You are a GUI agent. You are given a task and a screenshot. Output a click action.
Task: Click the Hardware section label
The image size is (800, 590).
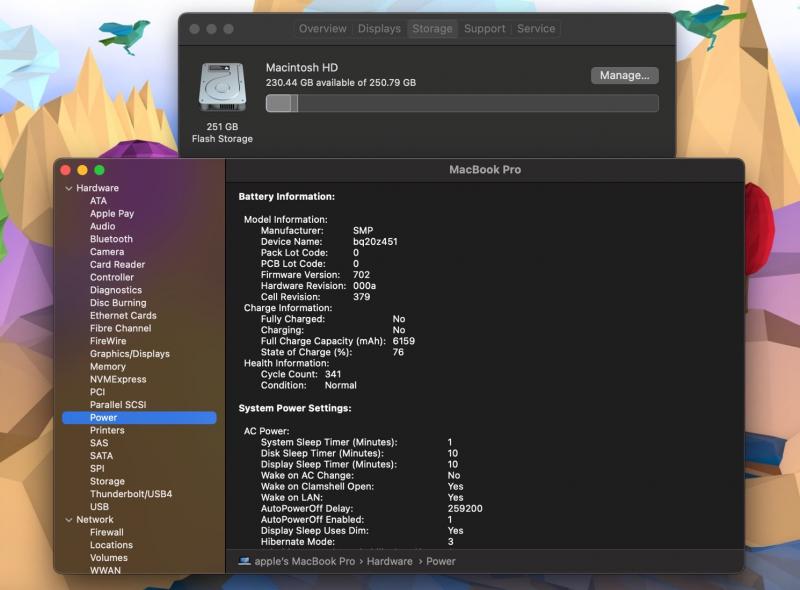(97, 188)
